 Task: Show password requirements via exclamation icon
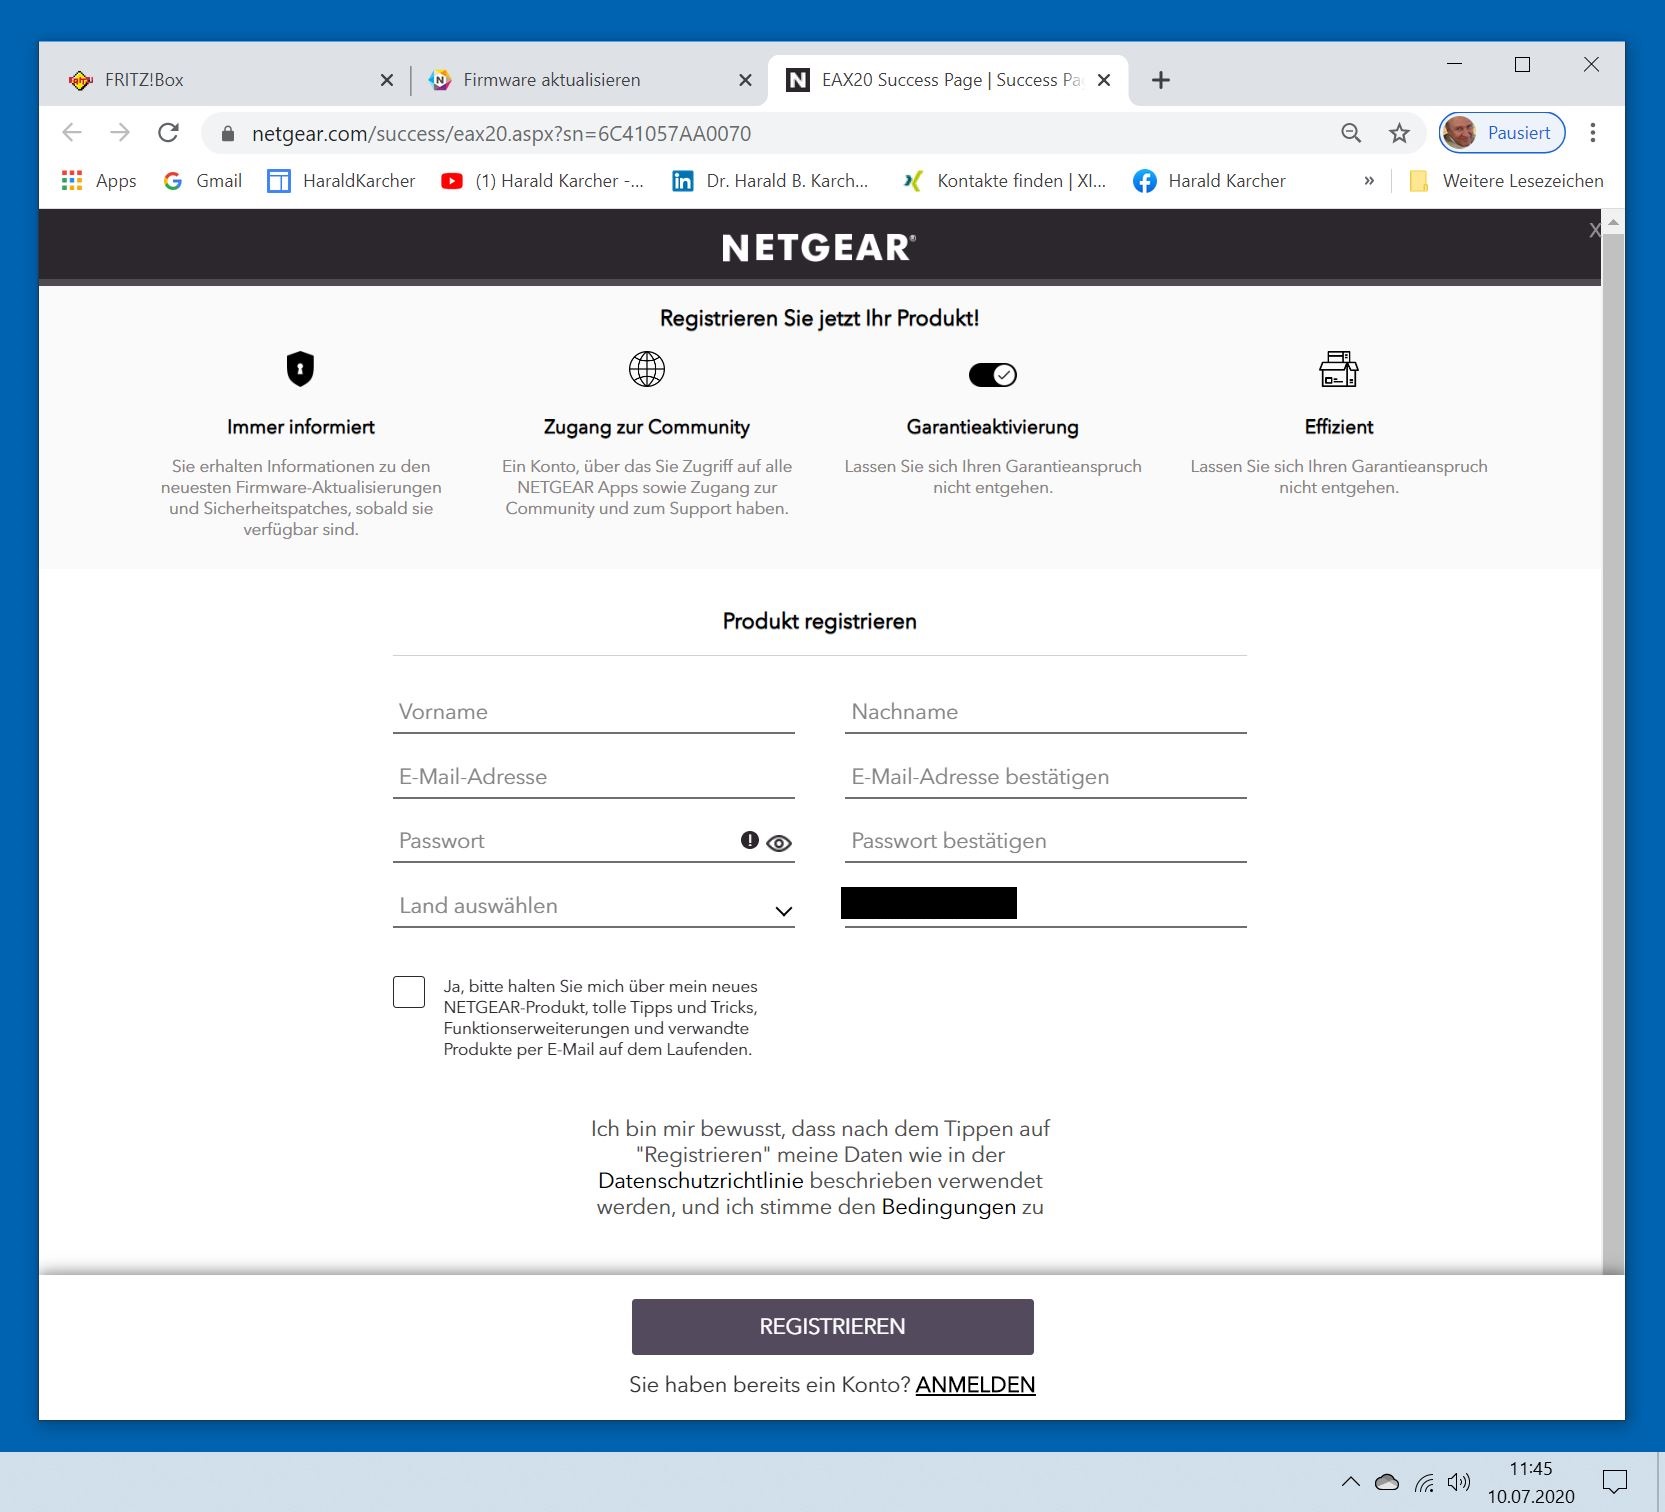point(749,840)
